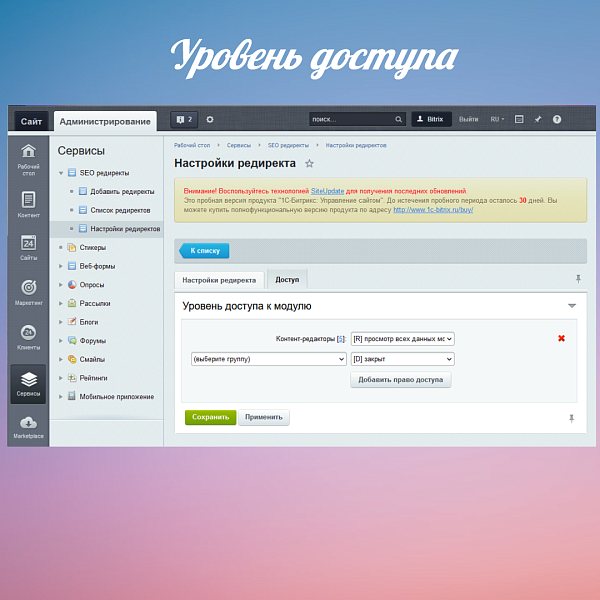Open the Сайты calendar icon
The image size is (600, 600).
click(x=28, y=246)
